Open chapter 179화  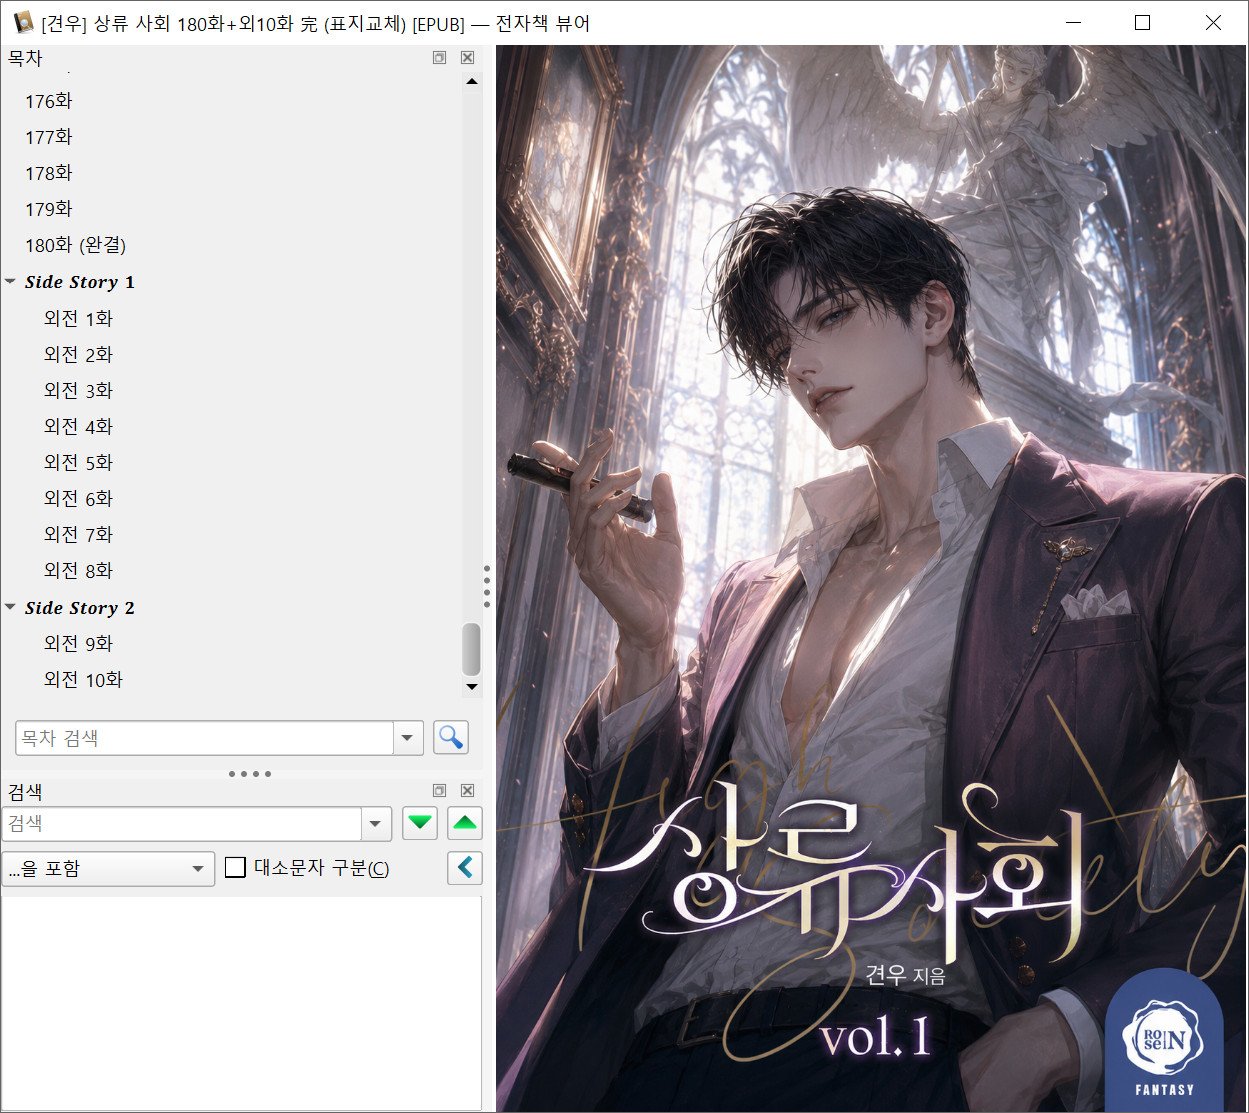point(49,209)
